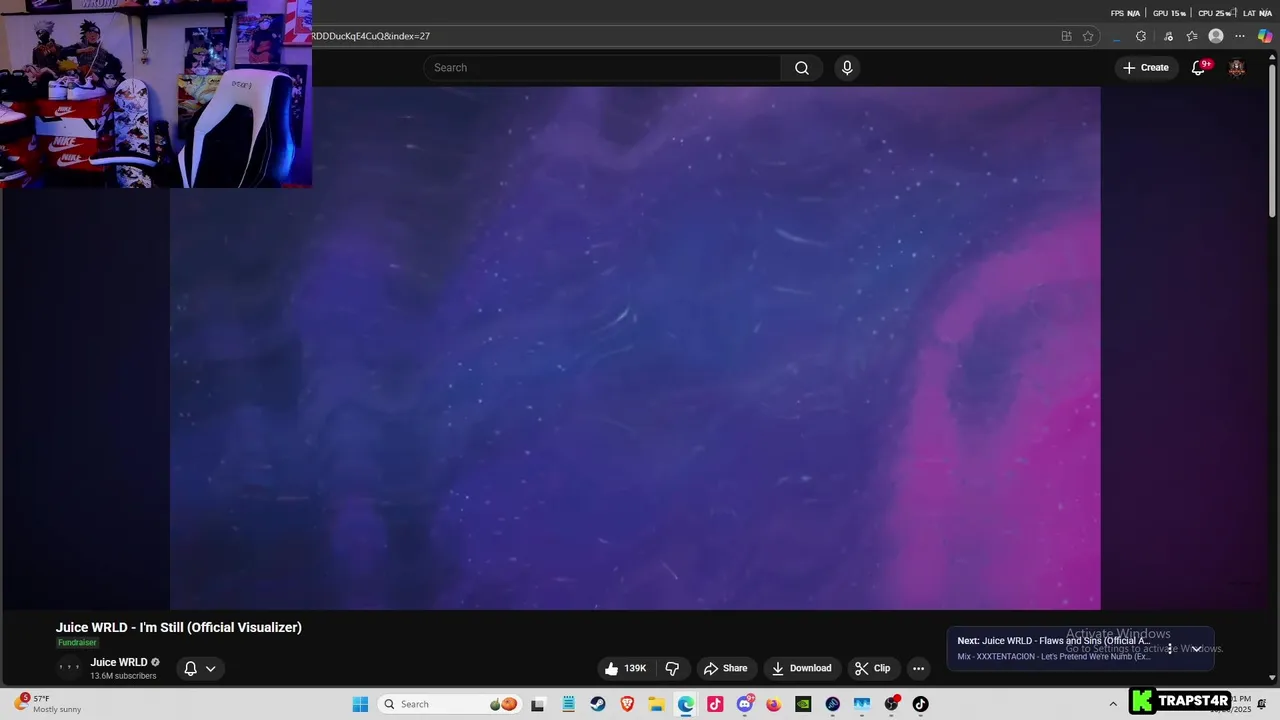Click the Windows taskbar Search box
1280x720 pixels.
(x=449, y=704)
